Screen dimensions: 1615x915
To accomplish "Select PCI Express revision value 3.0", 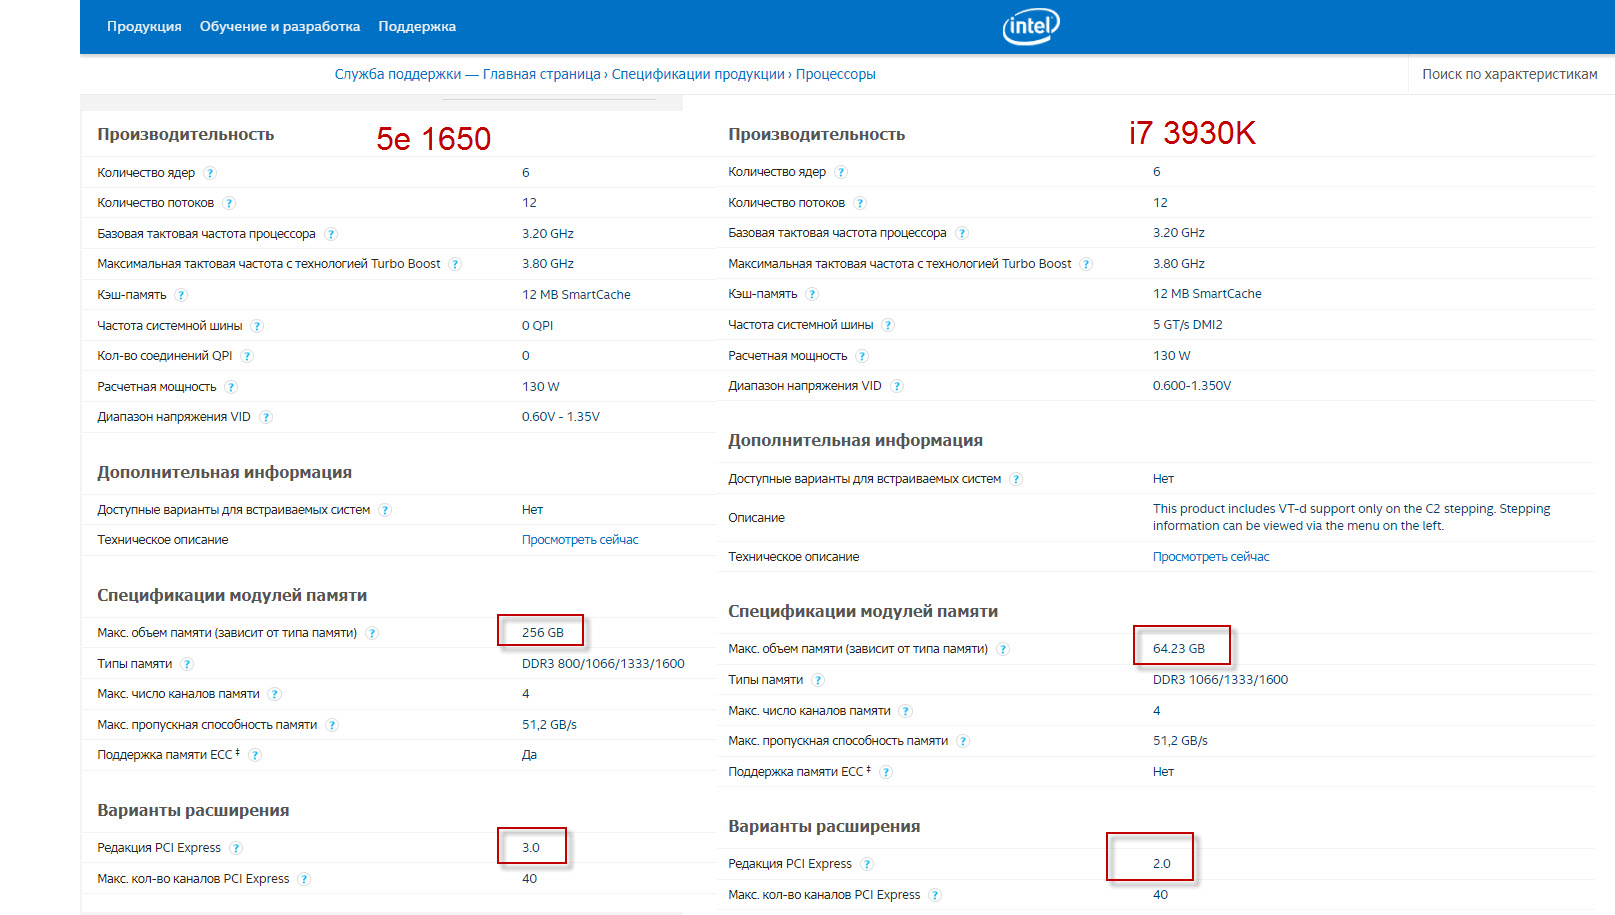I will (x=530, y=848).
